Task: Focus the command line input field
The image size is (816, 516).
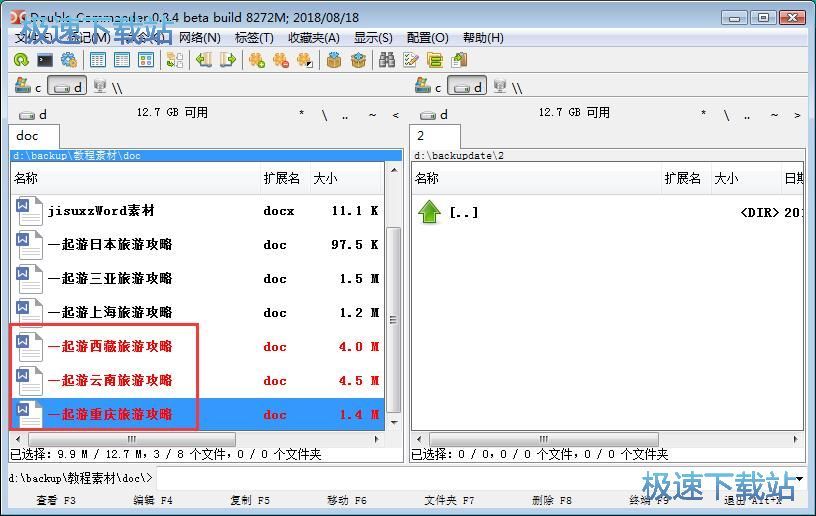Action: click(474, 478)
